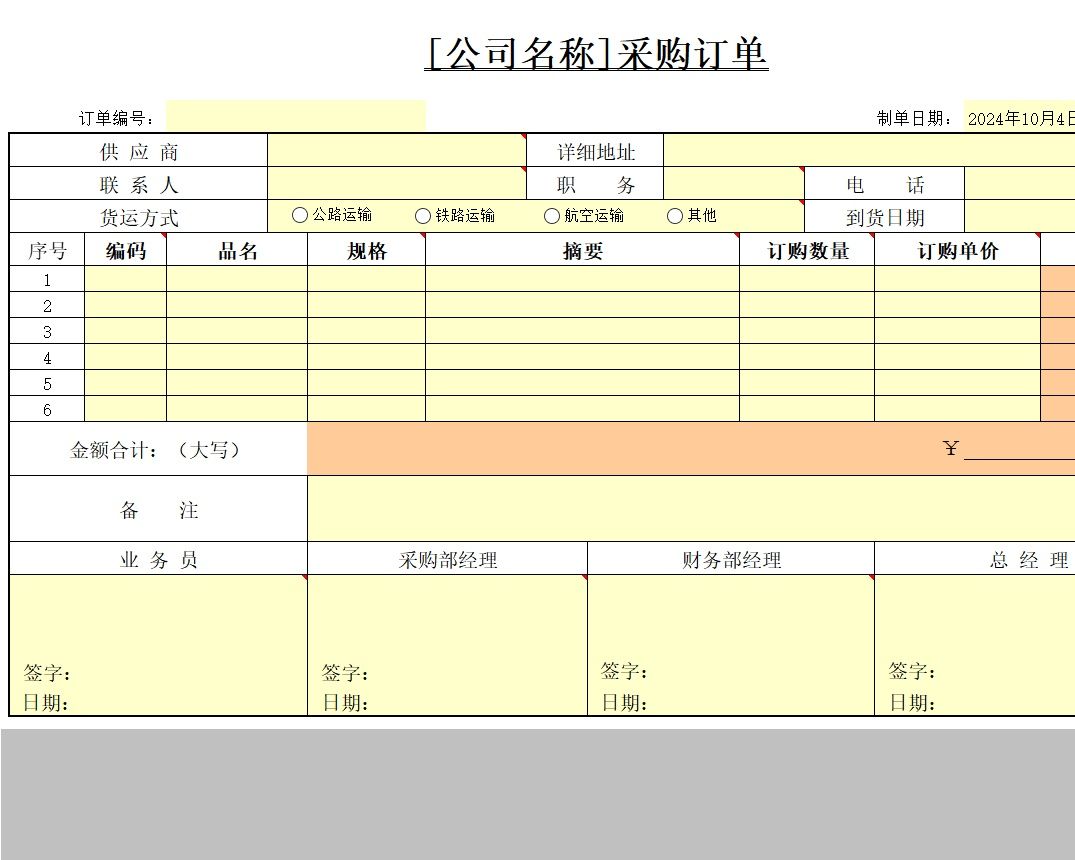This screenshot has width=1075, height=860.
Task: Pick the 其他 transport option
Action: (x=675, y=215)
